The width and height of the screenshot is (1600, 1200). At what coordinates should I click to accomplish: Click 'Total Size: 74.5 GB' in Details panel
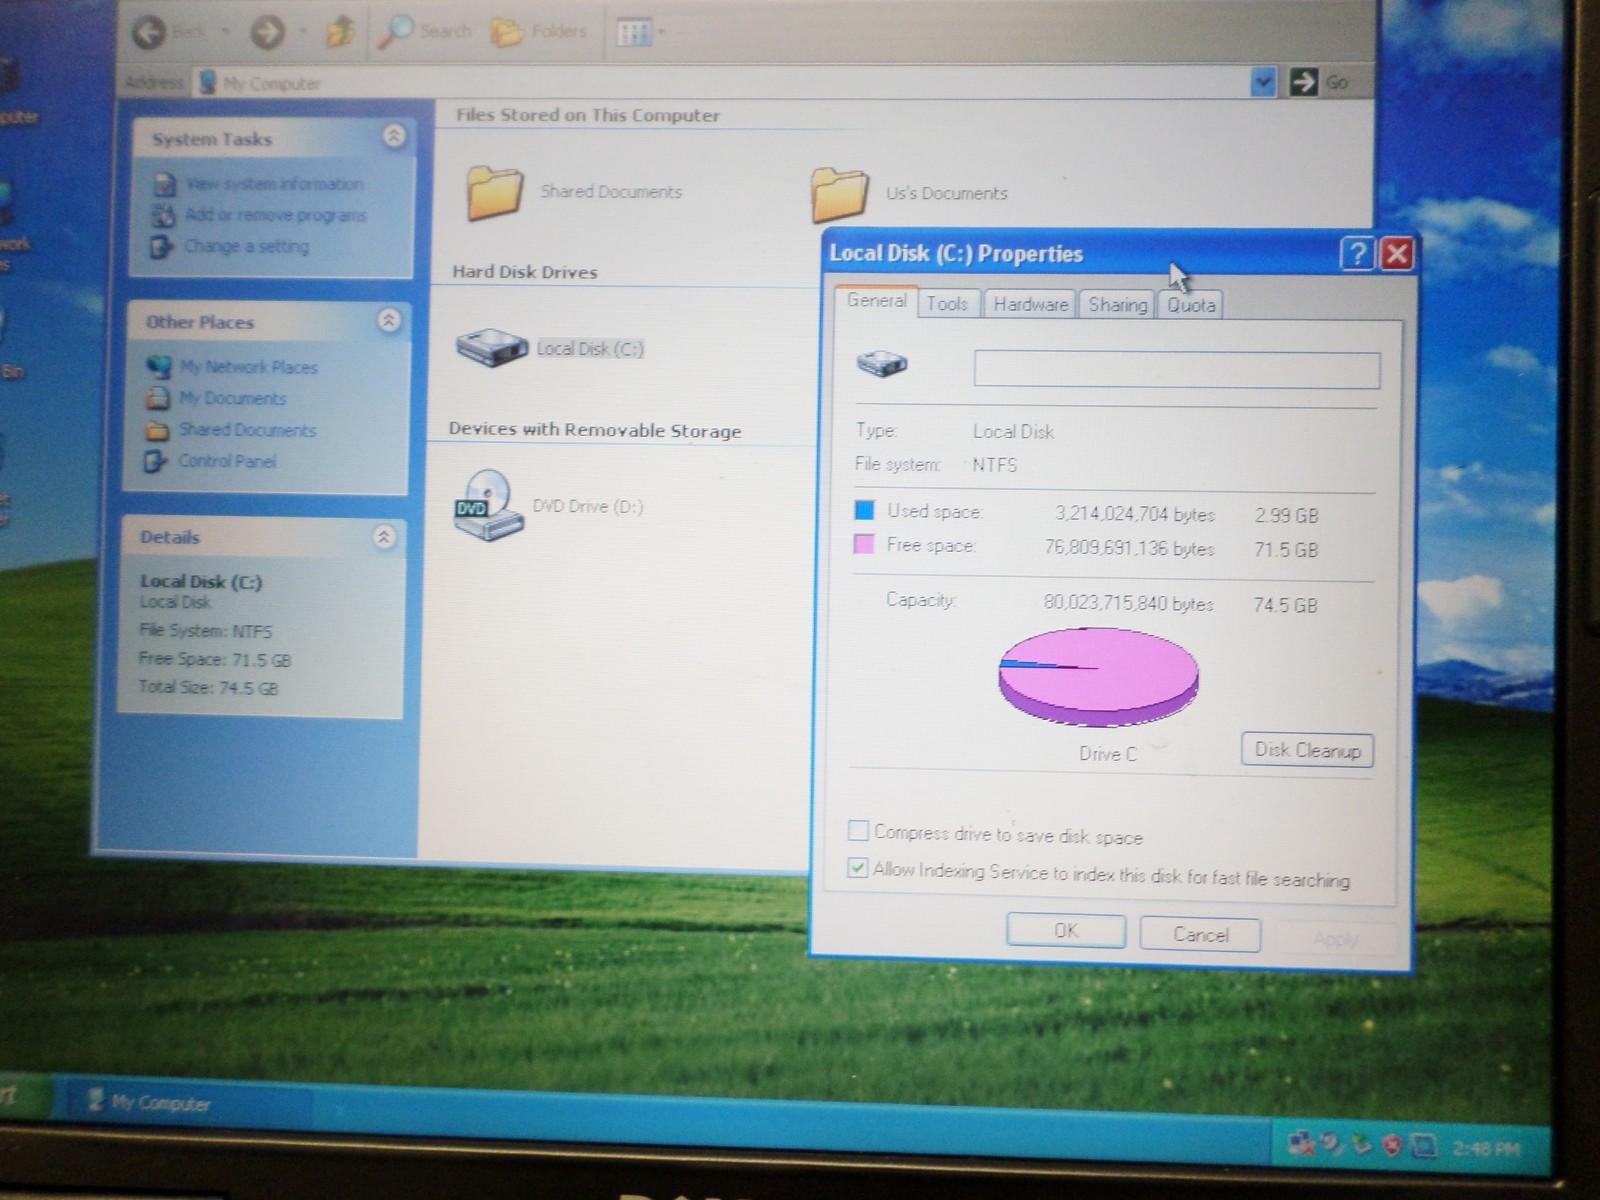(208, 688)
